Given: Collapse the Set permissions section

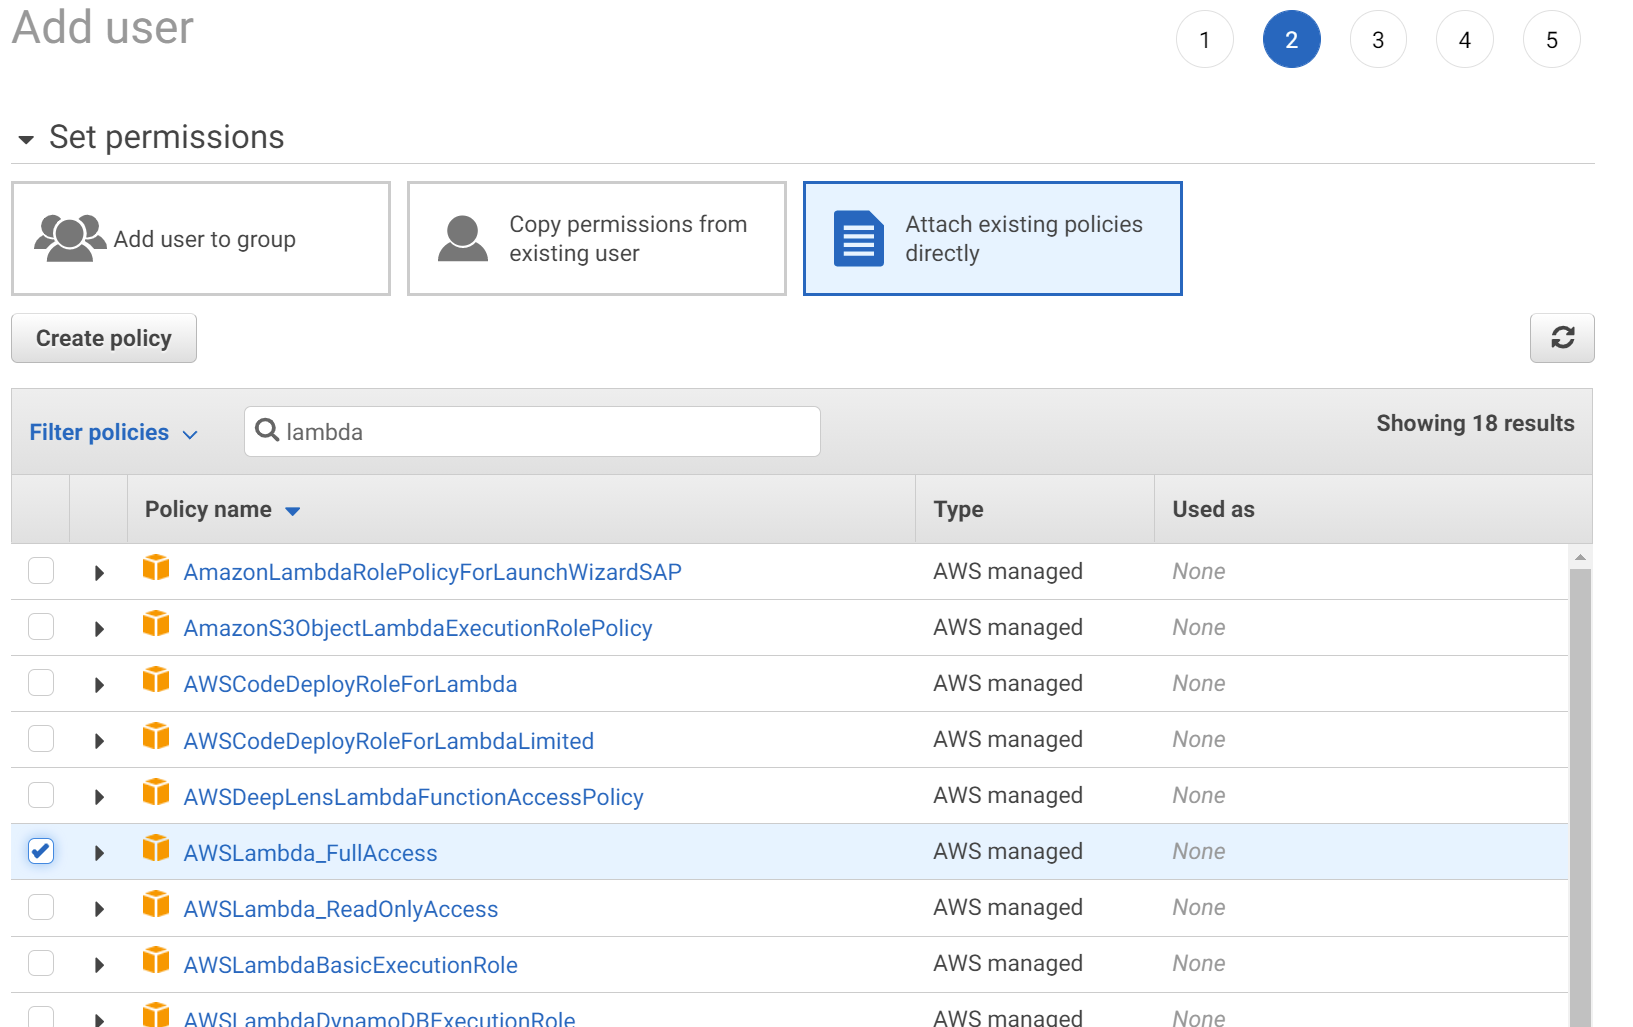Looking at the screenshot, I should coord(26,139).
